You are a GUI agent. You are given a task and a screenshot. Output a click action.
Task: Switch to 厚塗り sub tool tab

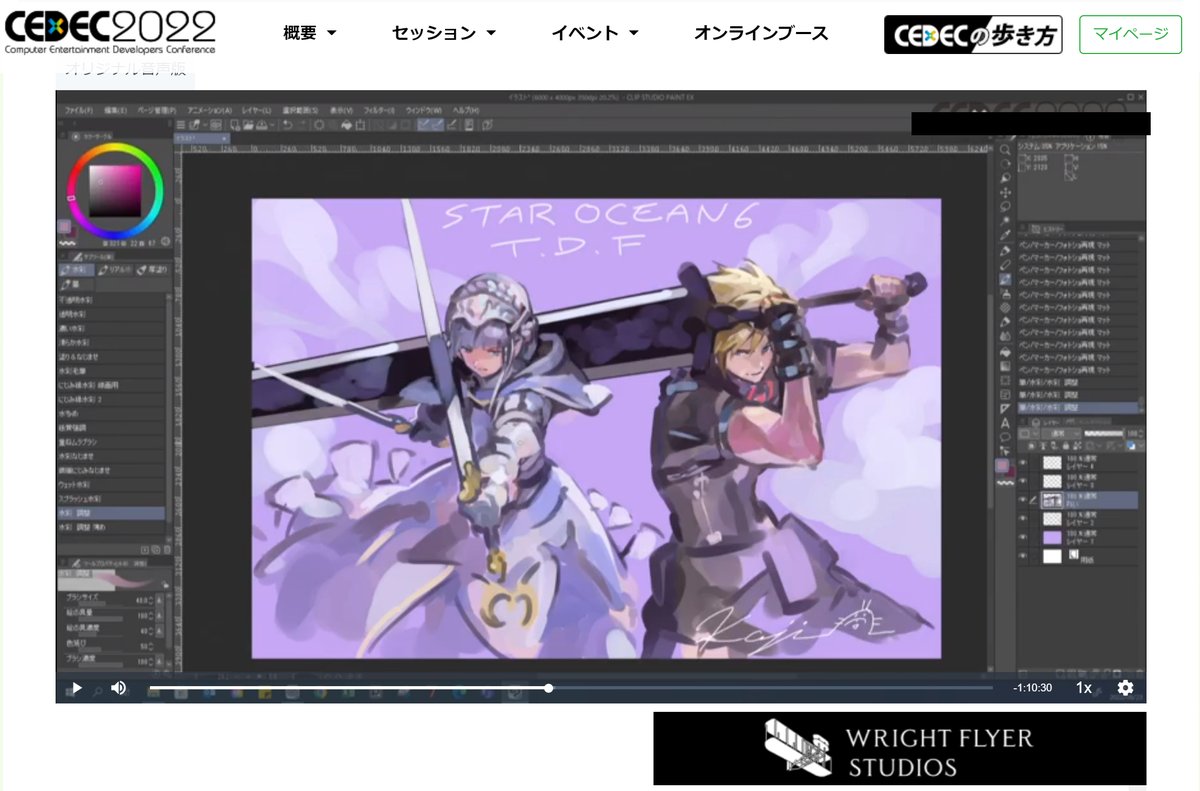(x=153, y=270)
